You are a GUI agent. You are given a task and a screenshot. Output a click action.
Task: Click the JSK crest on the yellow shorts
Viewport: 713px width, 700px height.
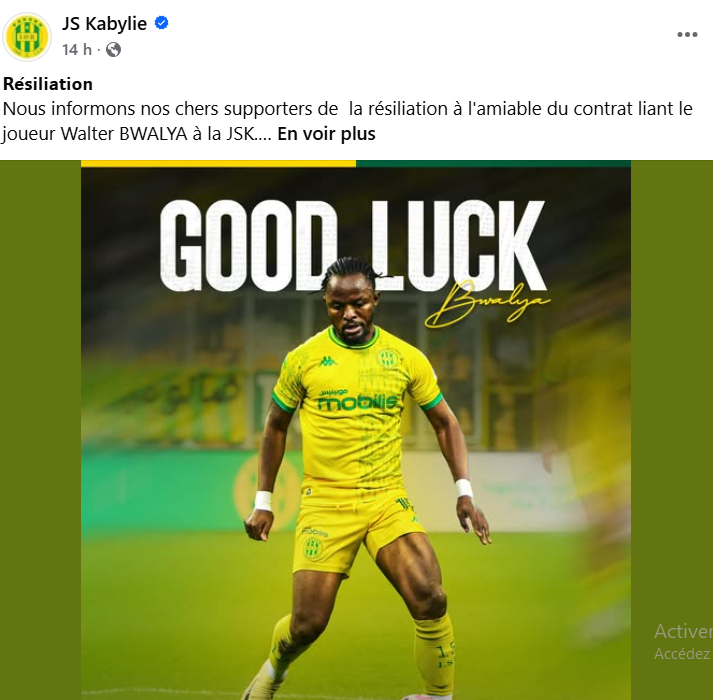click(x=313, y=548)
